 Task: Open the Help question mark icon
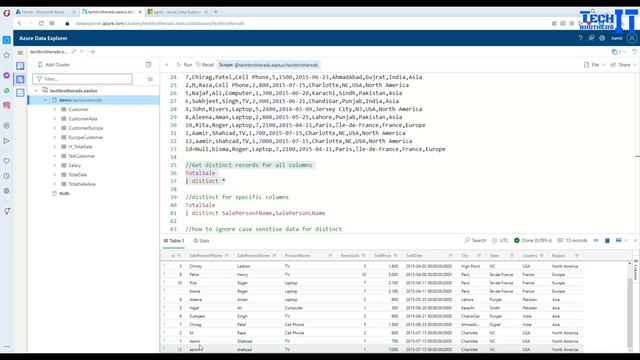point(580,38)
